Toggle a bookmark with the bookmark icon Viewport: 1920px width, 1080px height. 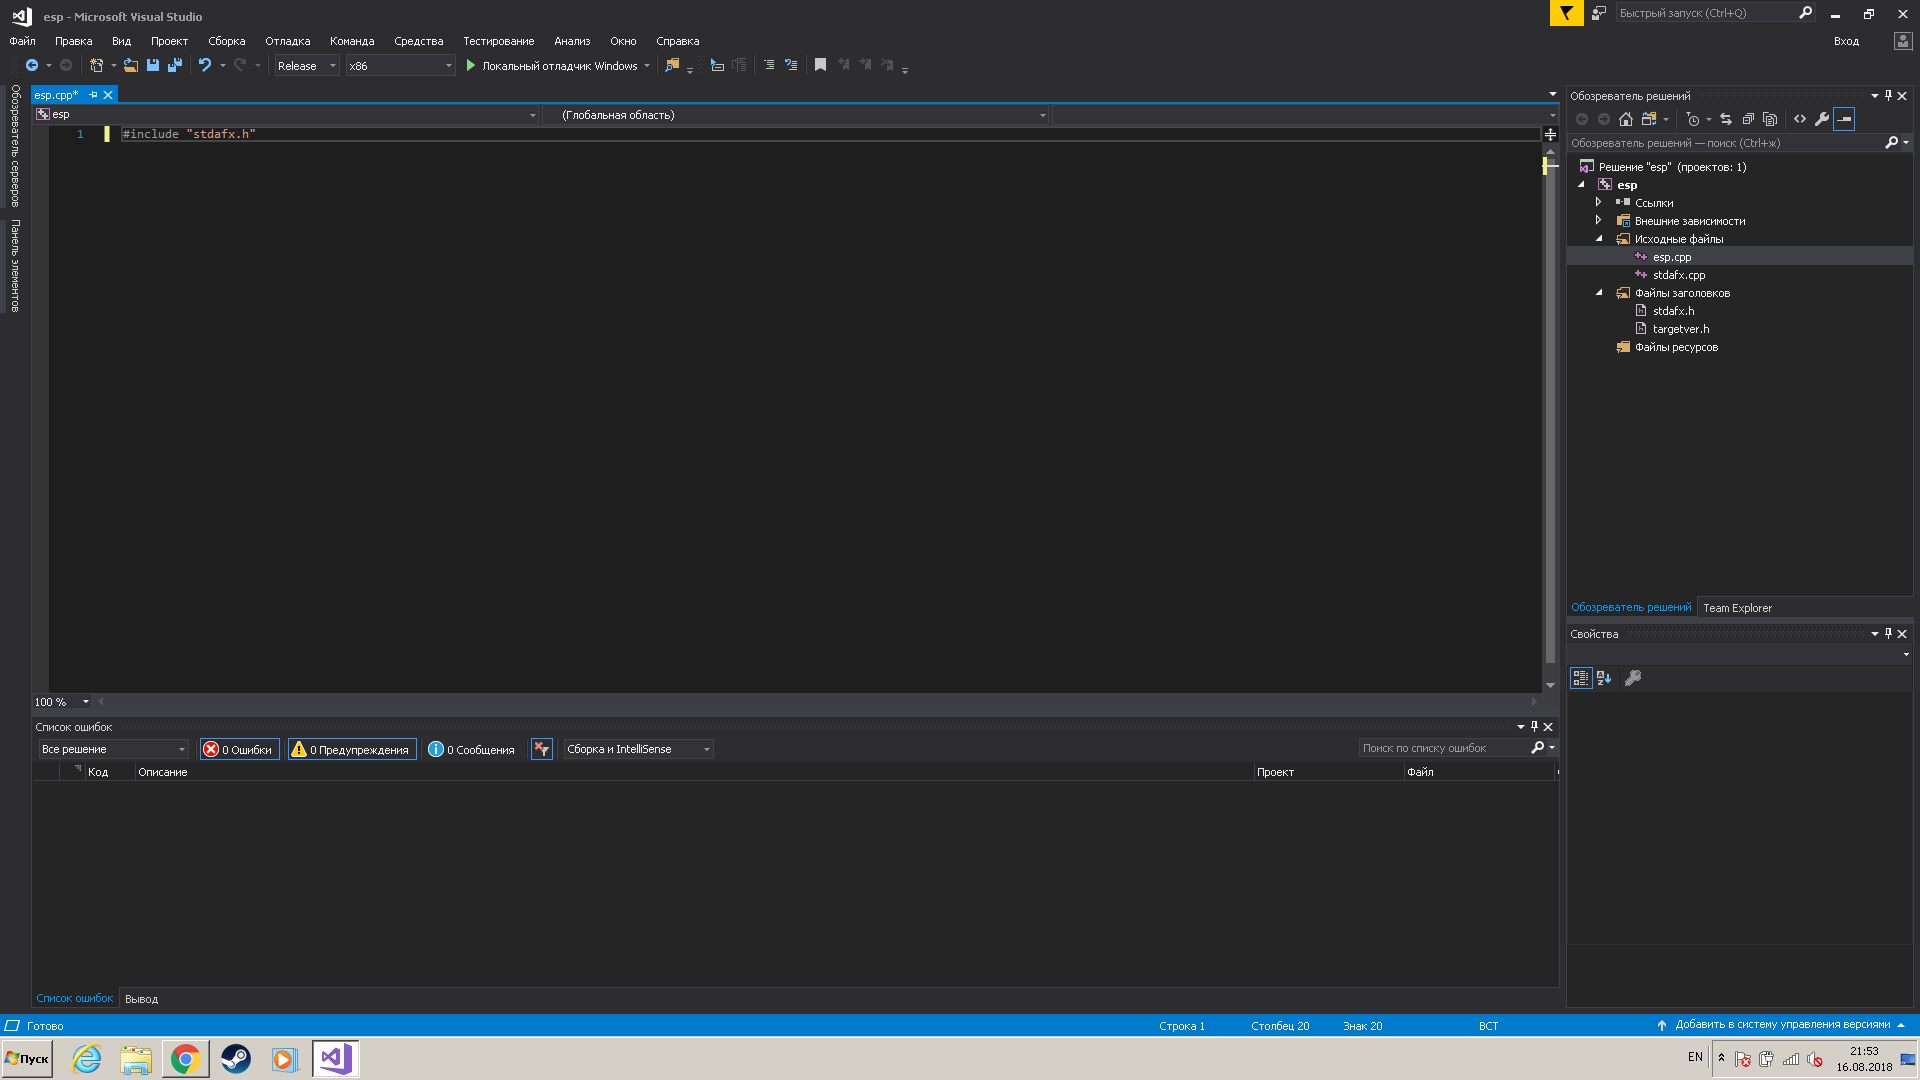coord(820,66)
